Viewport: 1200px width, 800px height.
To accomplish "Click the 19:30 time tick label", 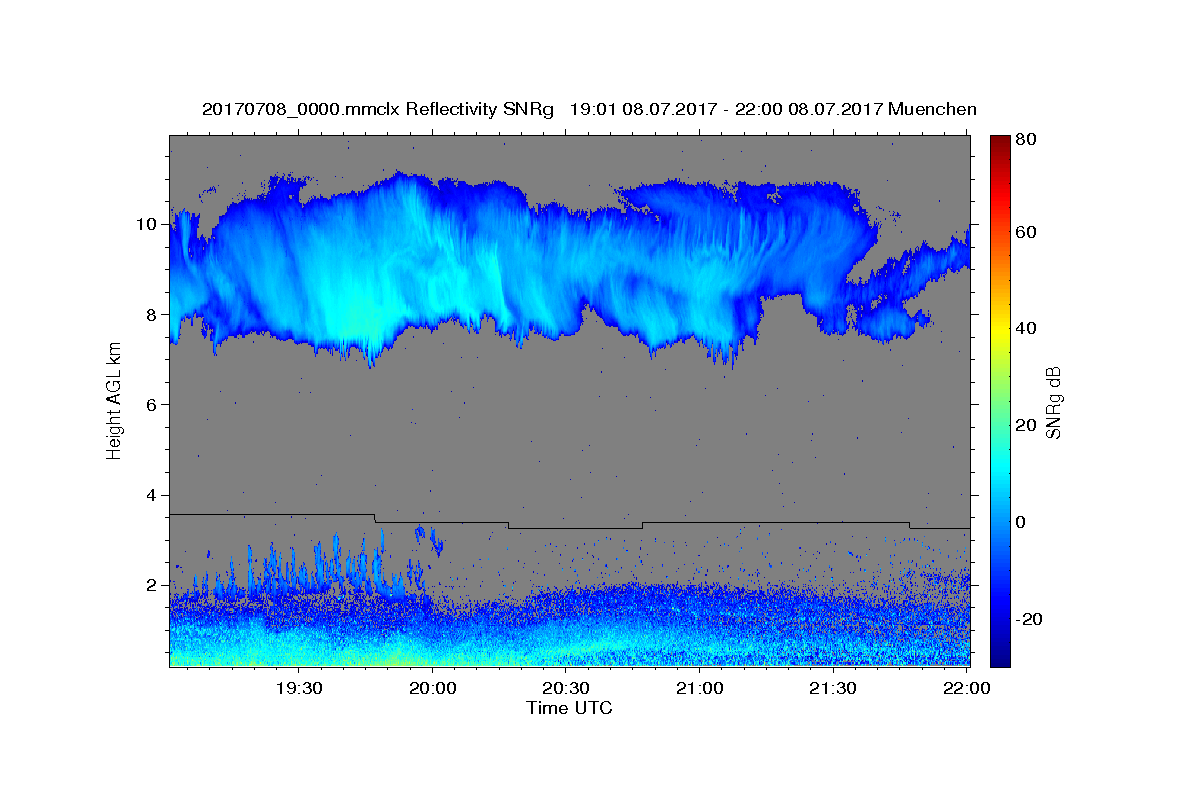I will 299,688.
